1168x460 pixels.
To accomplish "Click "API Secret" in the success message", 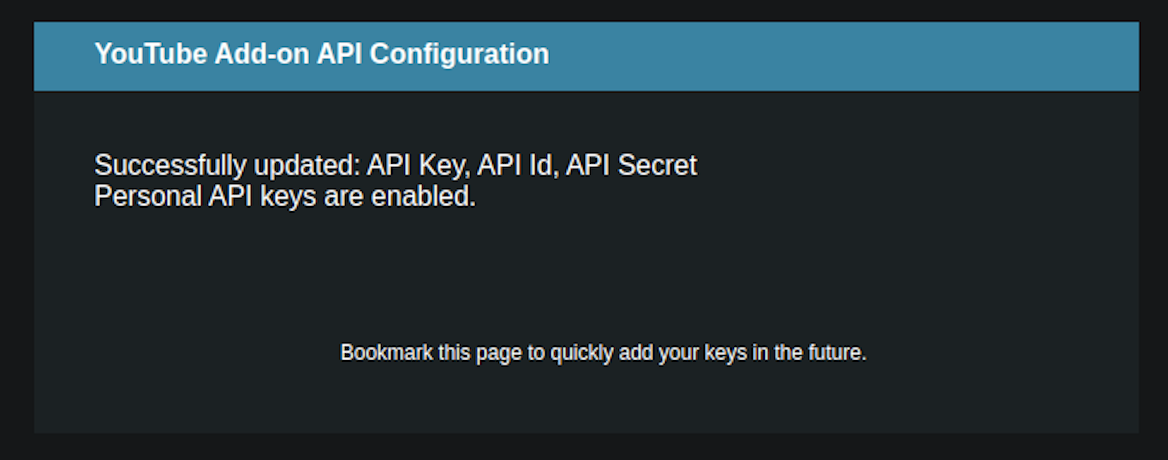I will pos(631,166).
